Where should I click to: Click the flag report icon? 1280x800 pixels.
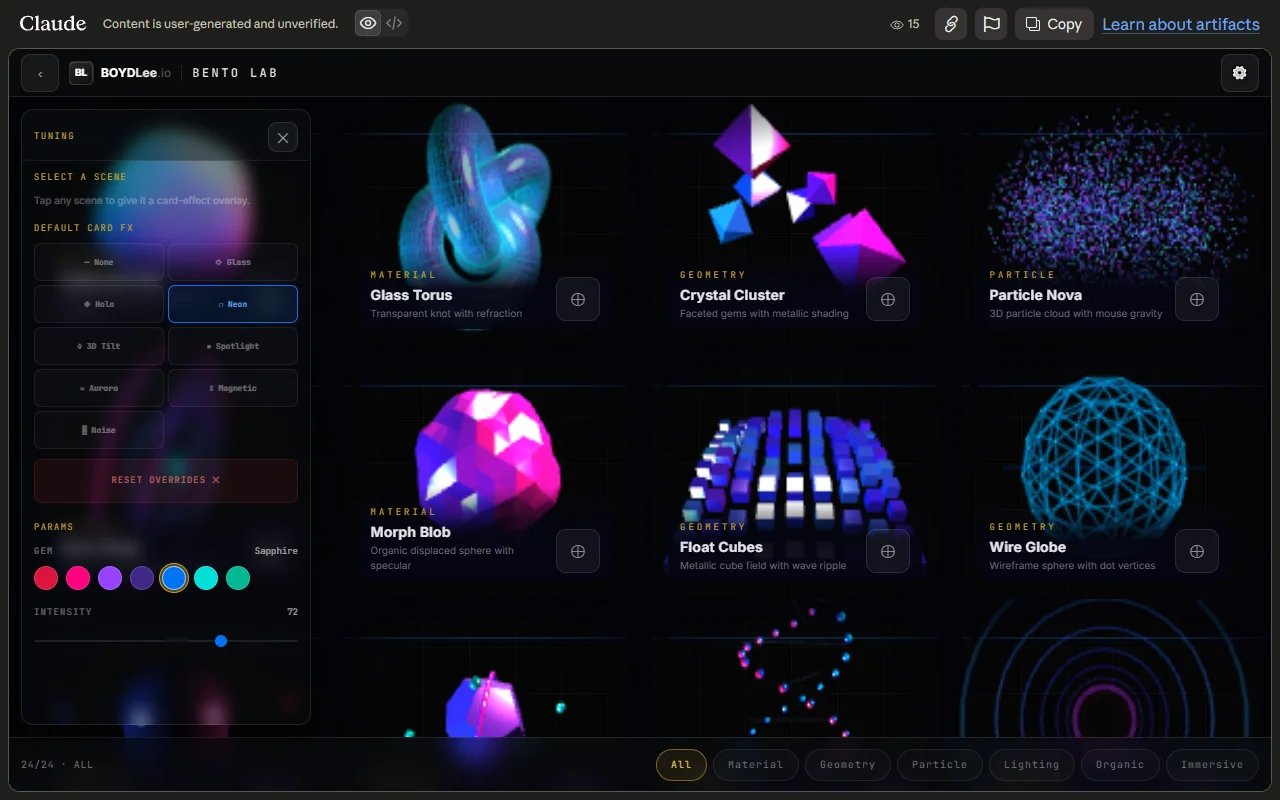(x=991, y=24)
